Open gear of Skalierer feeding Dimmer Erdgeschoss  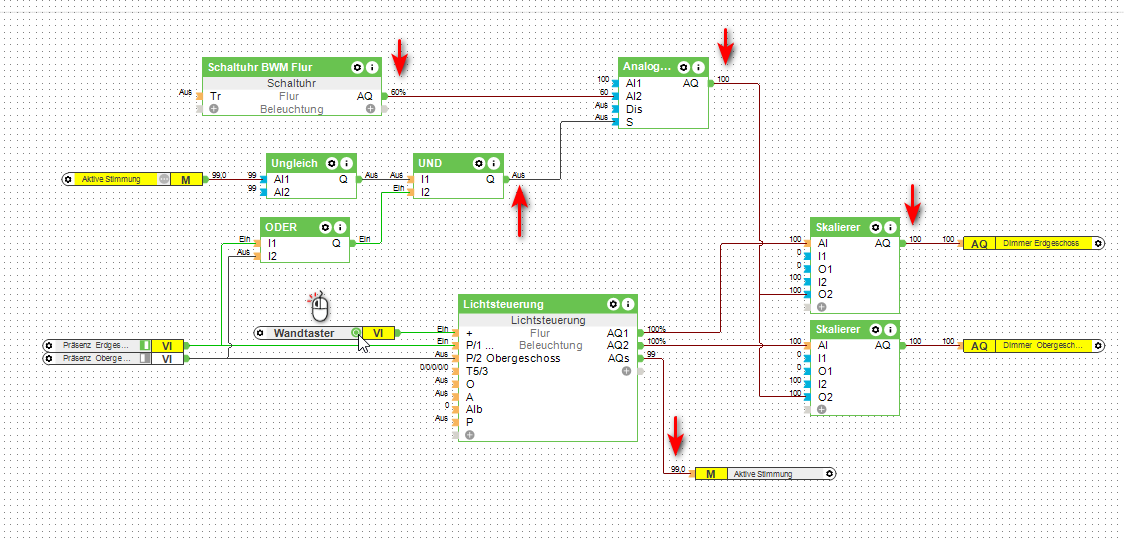(x=875, y=227)
